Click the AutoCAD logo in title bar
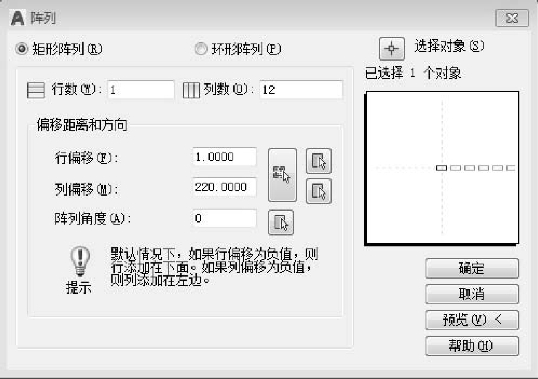538x379 pixels. (x=18, y=18)
